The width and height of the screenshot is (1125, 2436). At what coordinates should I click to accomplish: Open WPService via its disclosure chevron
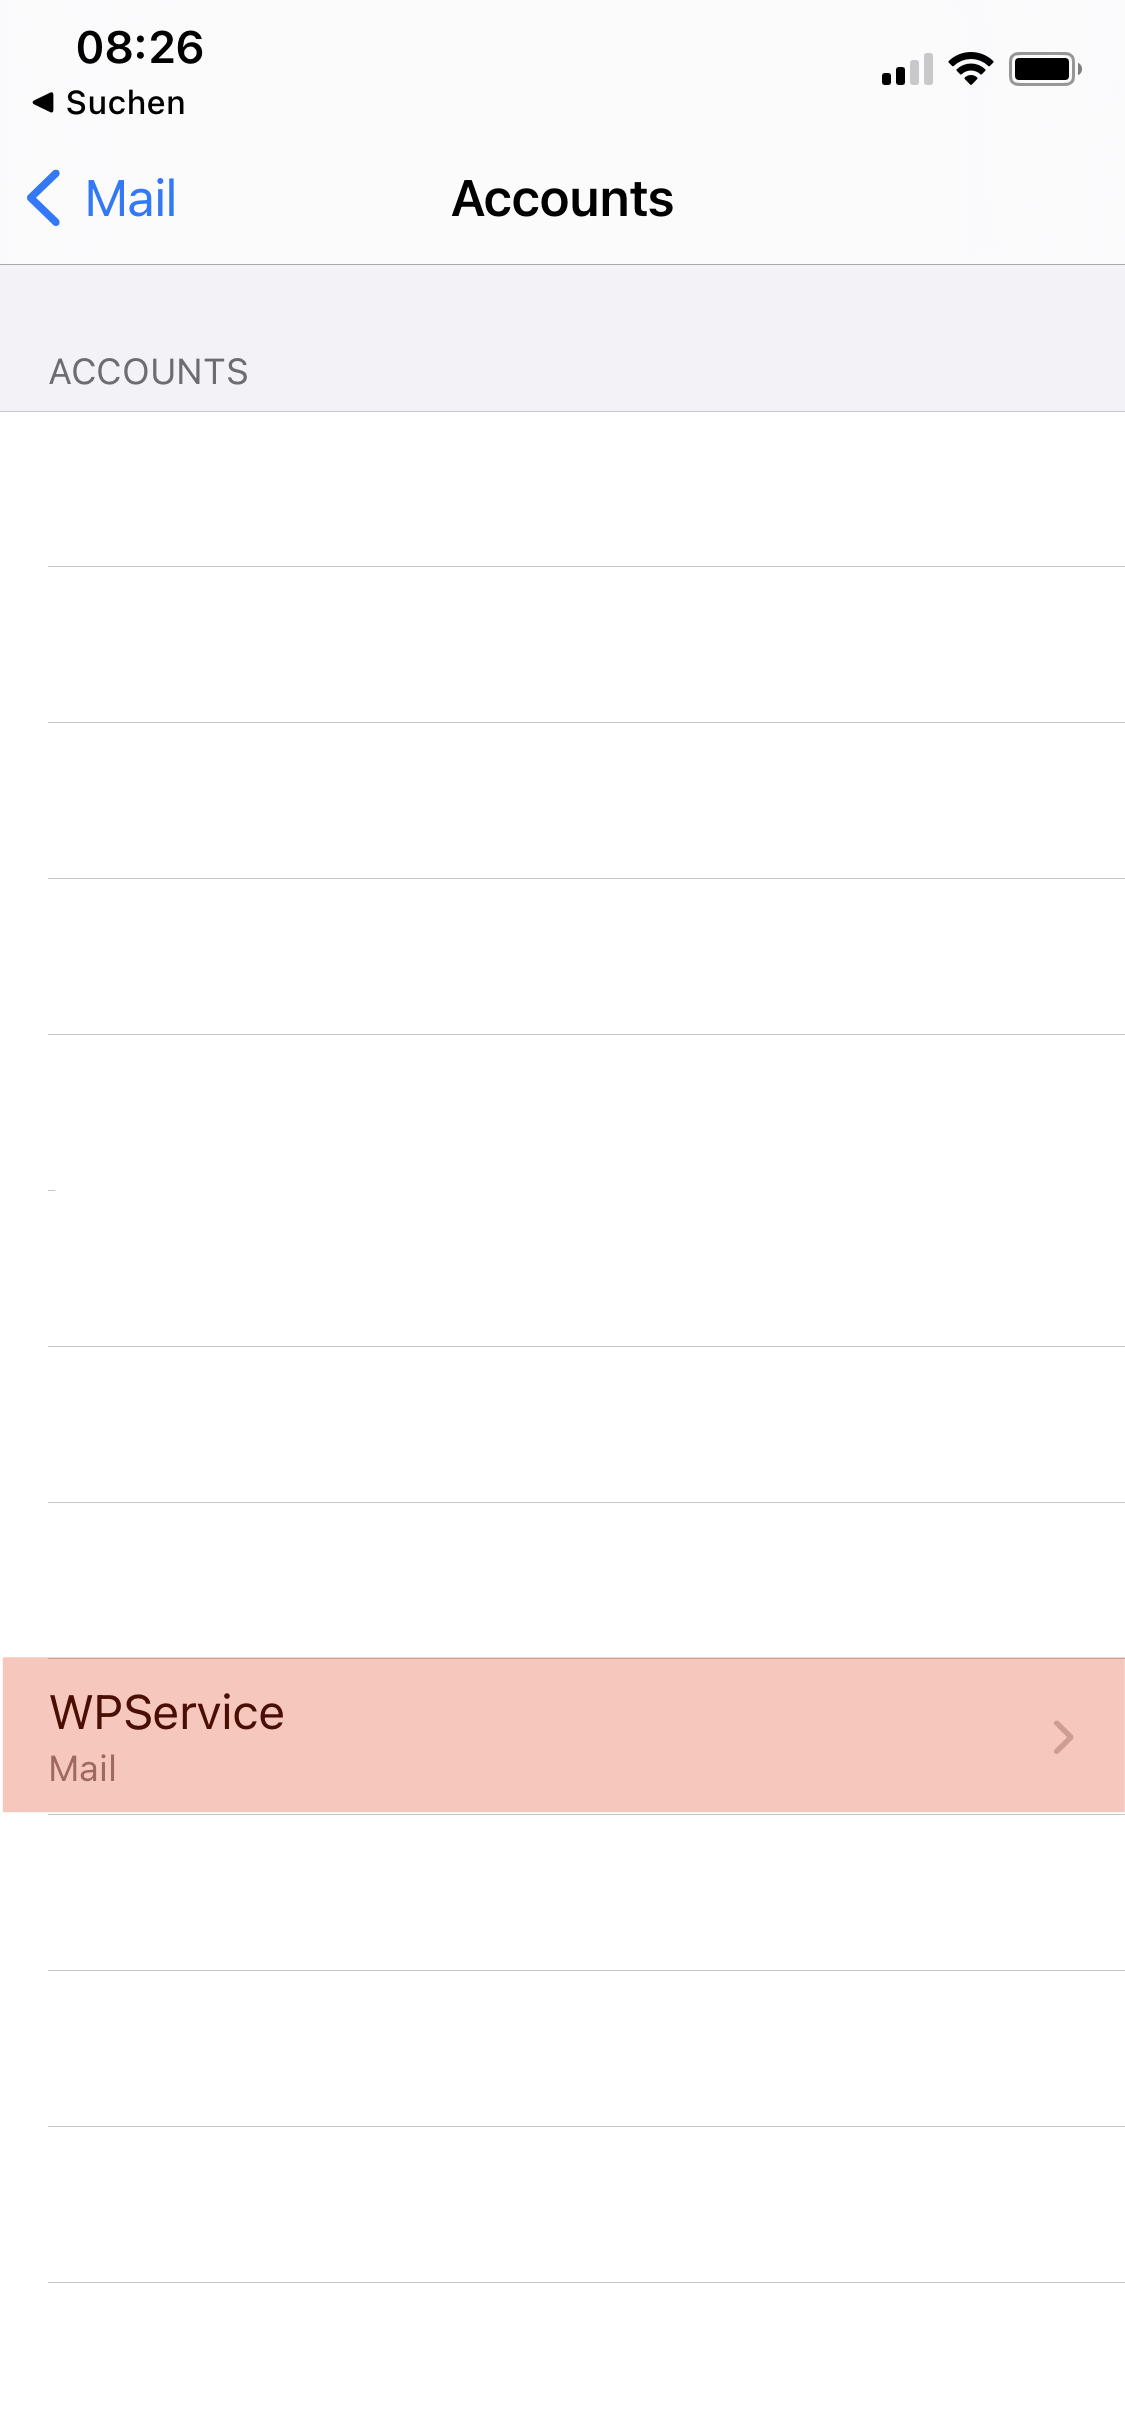point(1063,1737)
